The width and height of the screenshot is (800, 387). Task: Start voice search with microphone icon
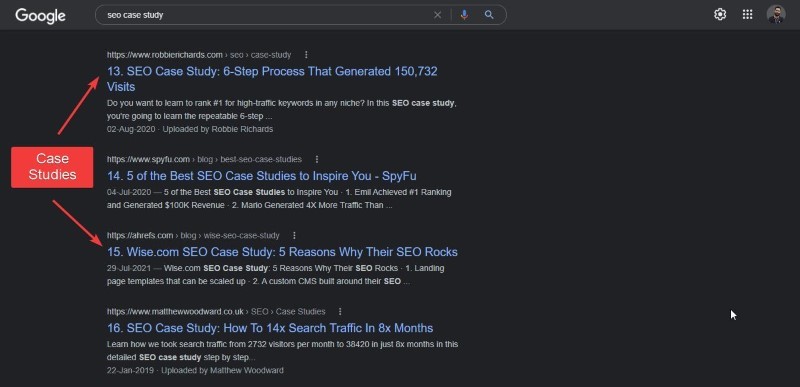(464, 15)
